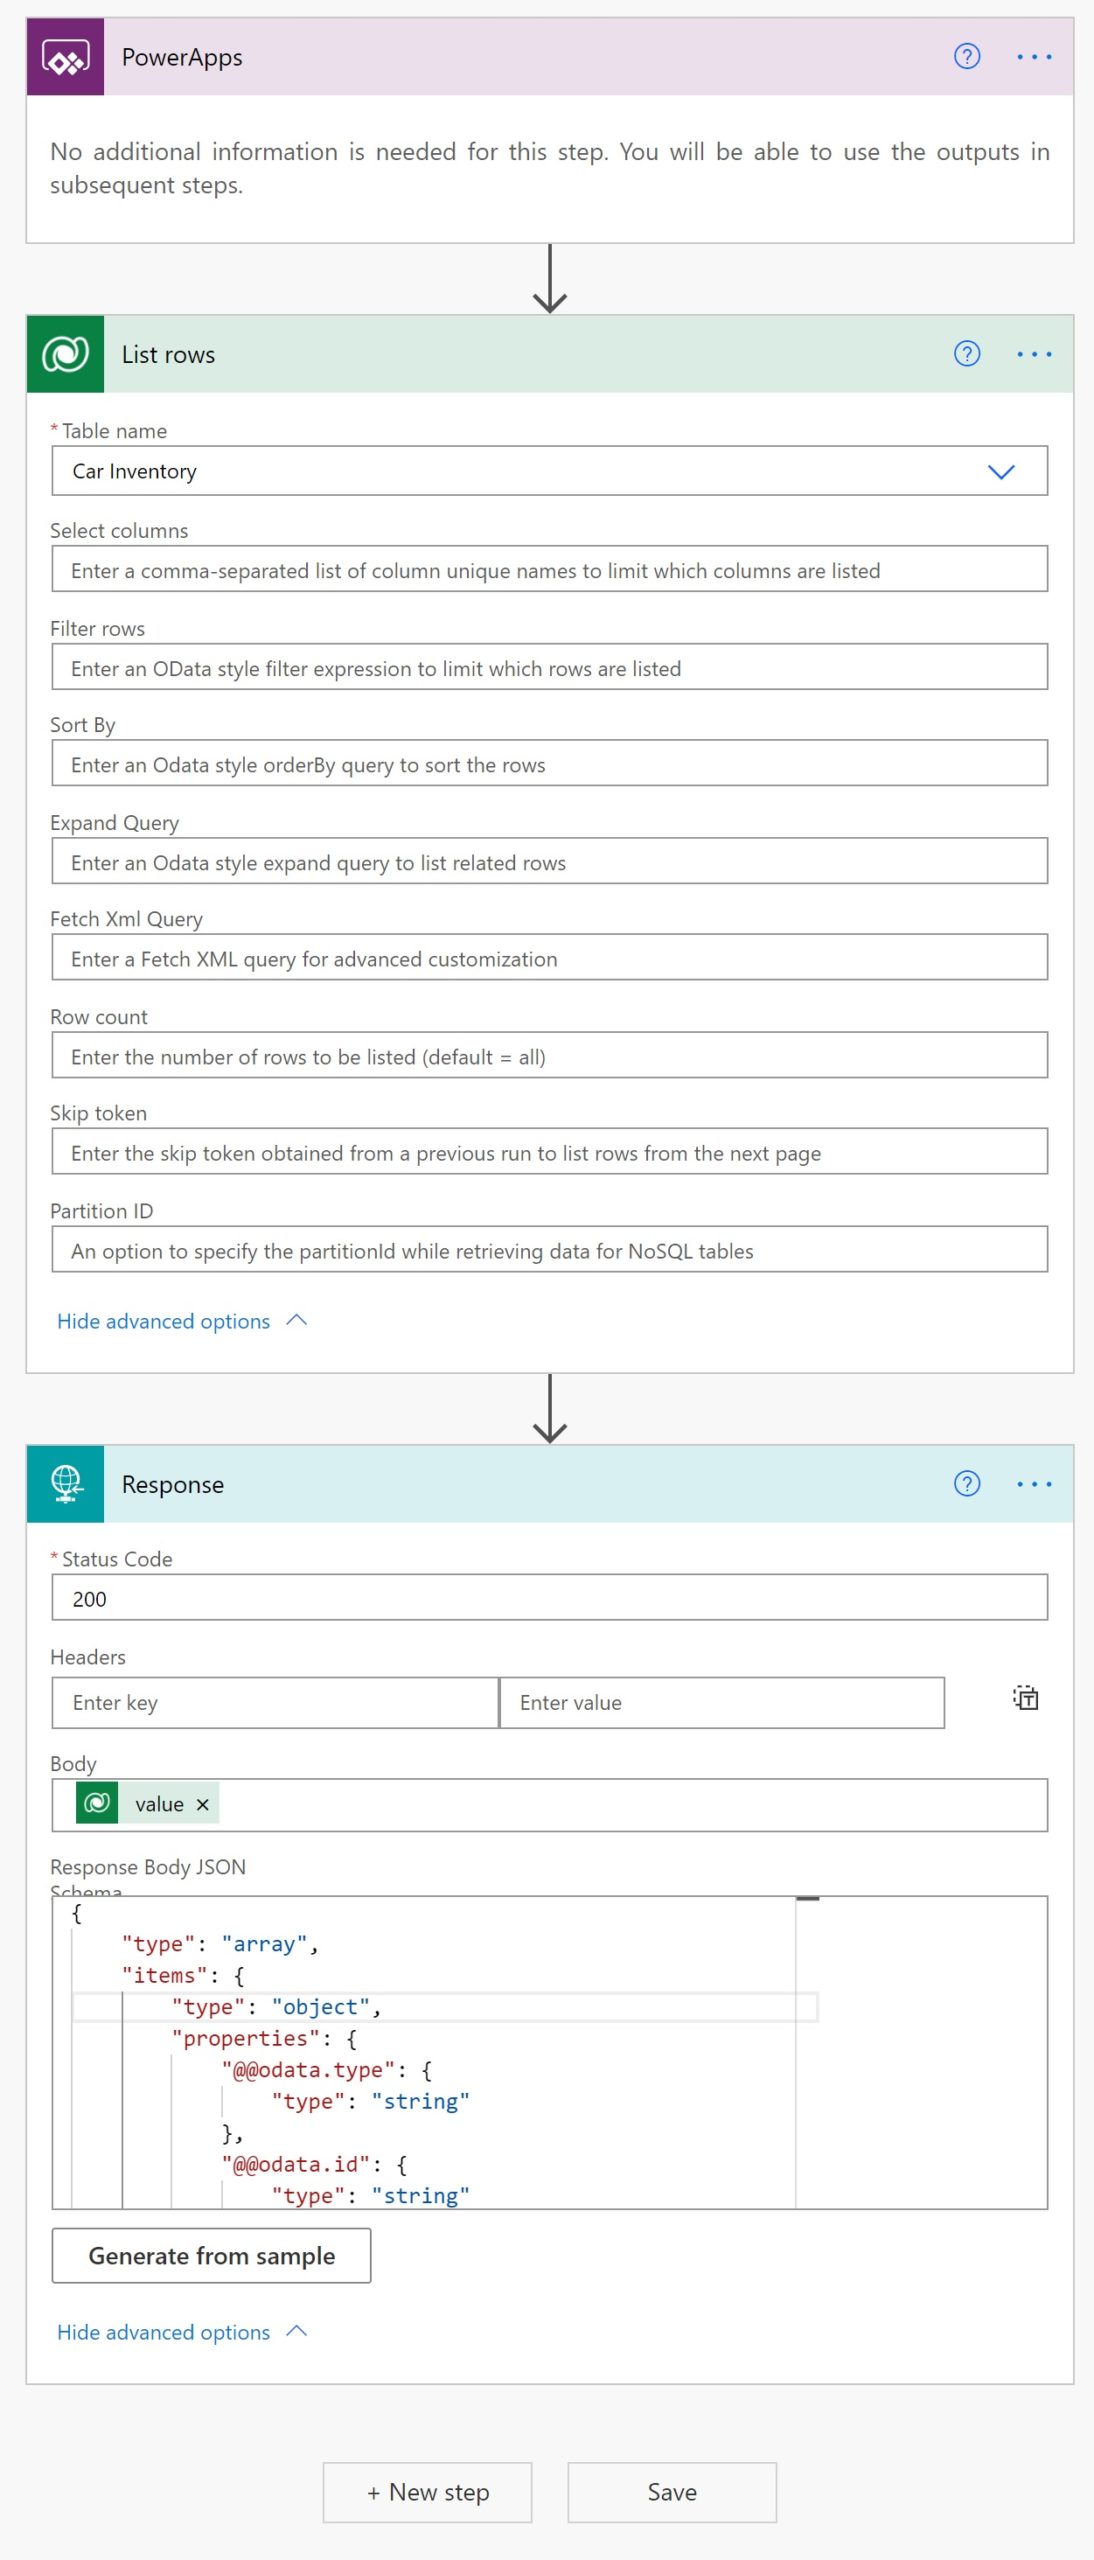Click the Status Code field with 200

[x=549, y=1598]
